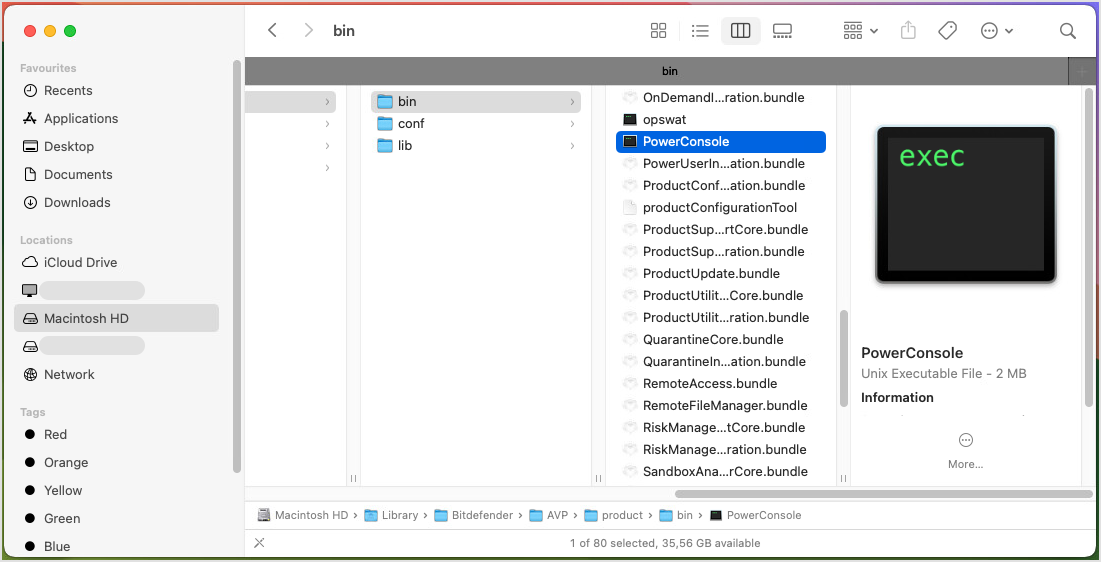Select gallery view in toolbar
The height and width of the screenshot is (562, 1101).
click(782, 31)
